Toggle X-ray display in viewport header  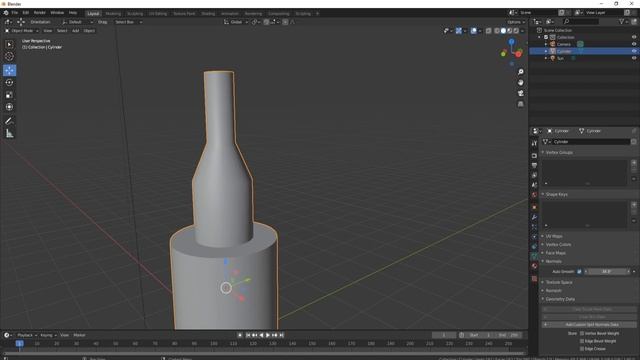pyautogui.click(x=489, y=31)
